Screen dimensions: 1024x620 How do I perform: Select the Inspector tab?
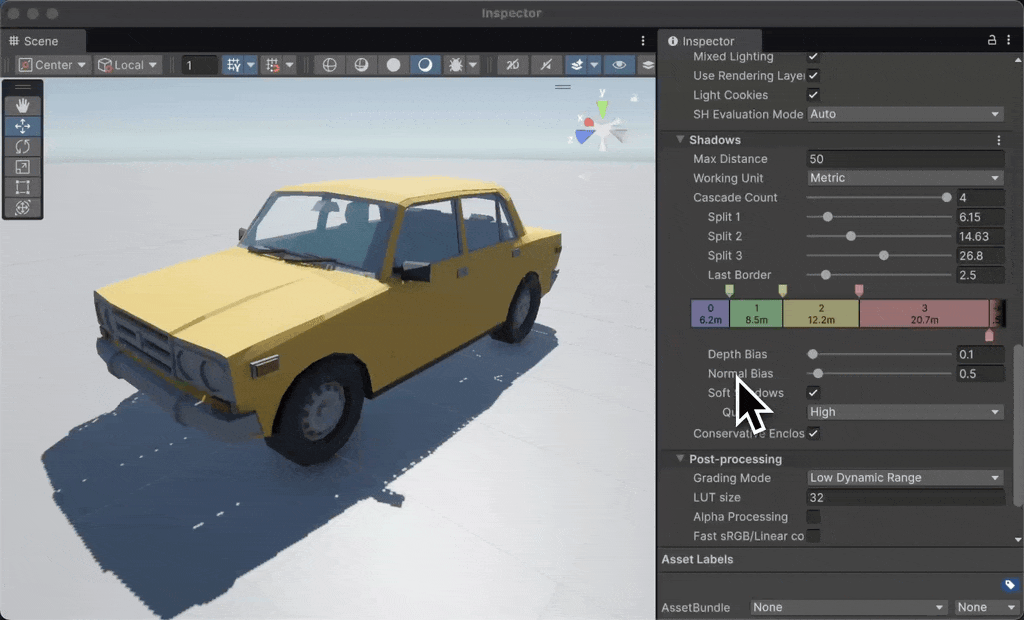708,41
